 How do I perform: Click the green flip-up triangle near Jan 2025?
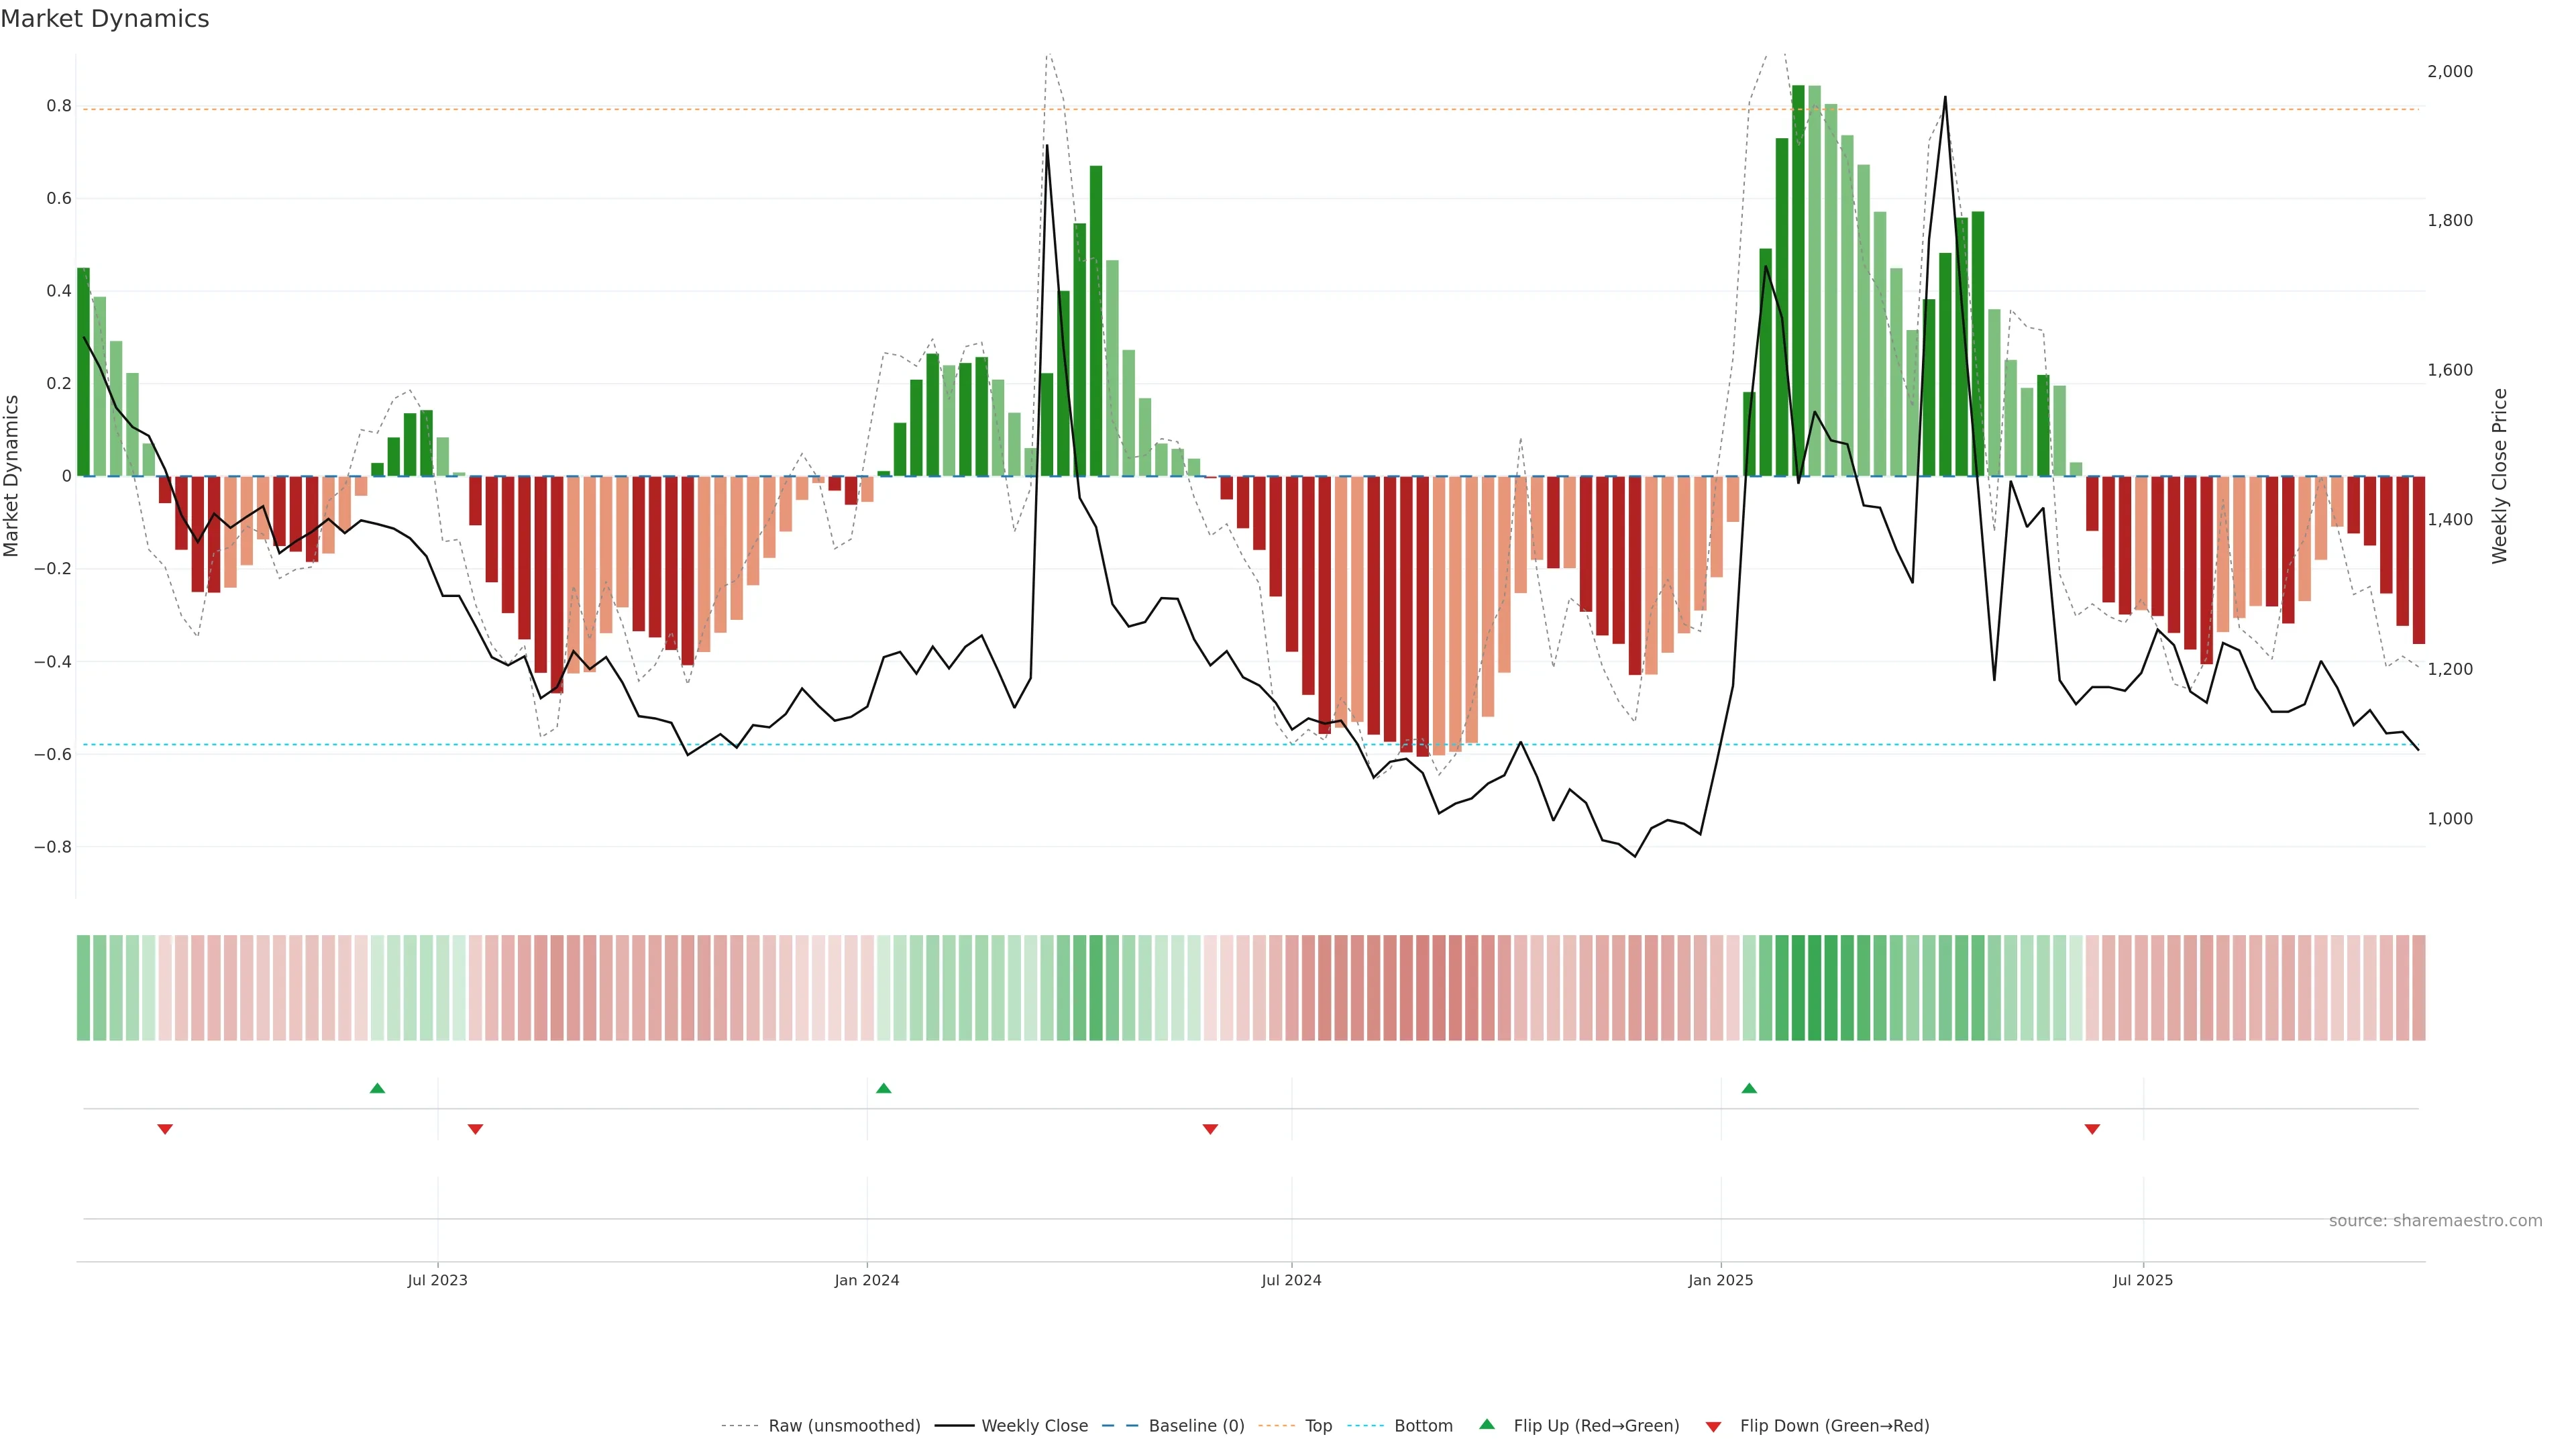[x=1749, y=1088]
